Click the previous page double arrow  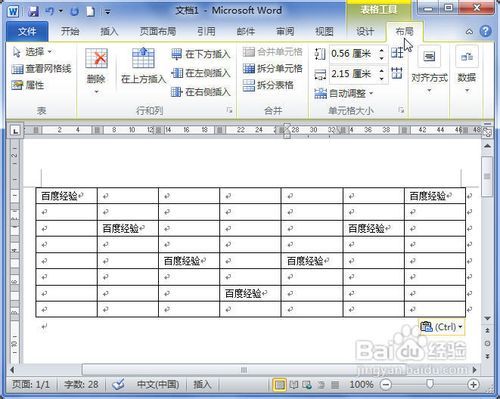(487, 330)
